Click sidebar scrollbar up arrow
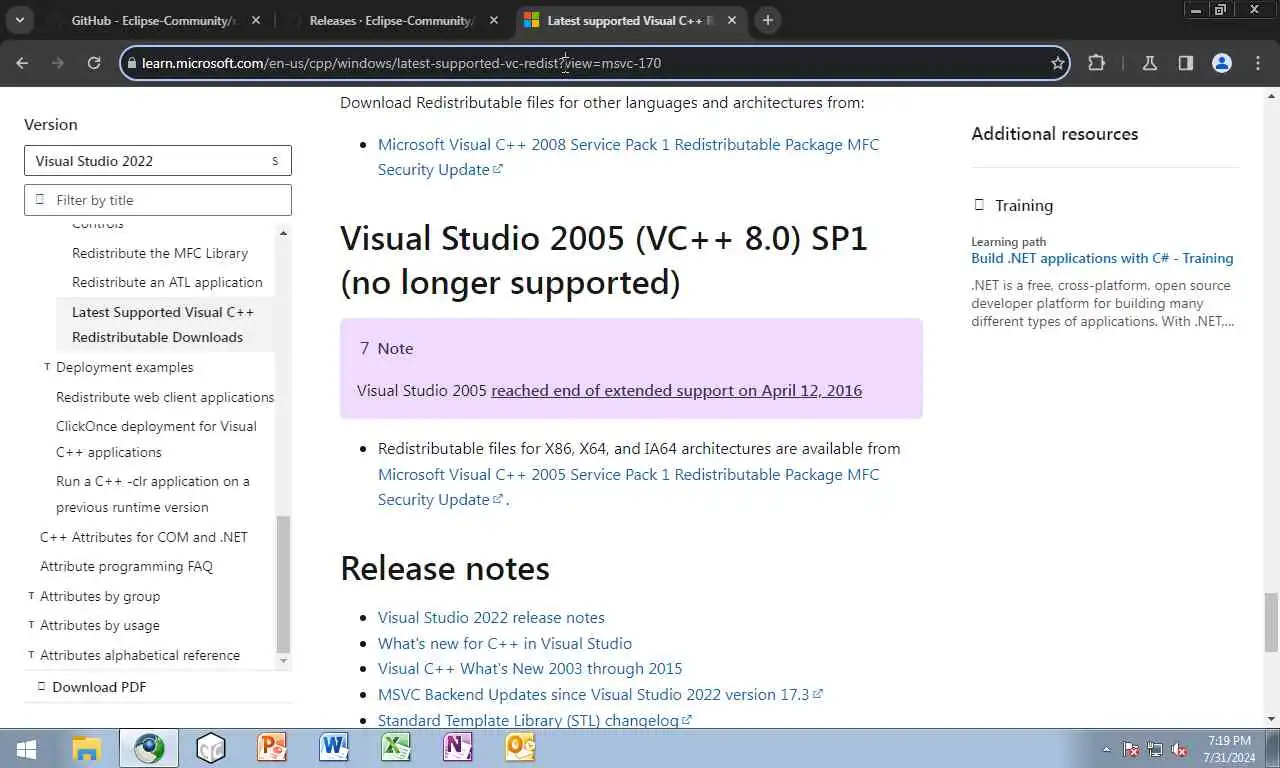1280x768 pixels. point(283,233)
